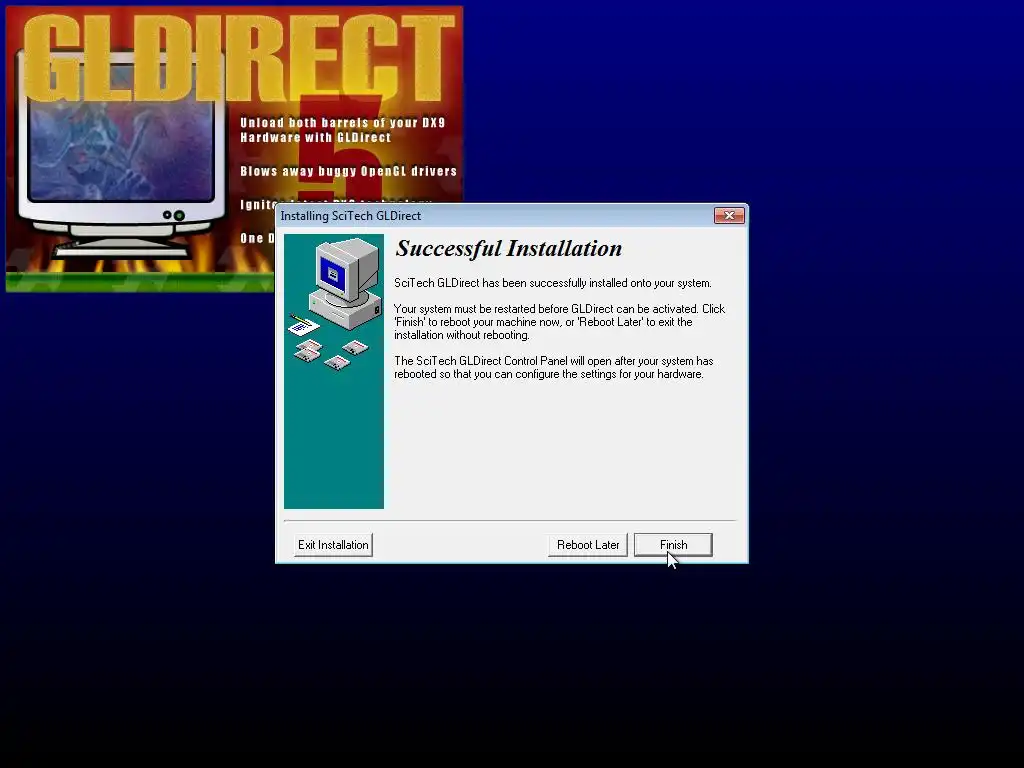The height and width of the screenshot is (768, 1024).
Task: Click the floppy disks graphic in sidebar
Action: point(330,354)
